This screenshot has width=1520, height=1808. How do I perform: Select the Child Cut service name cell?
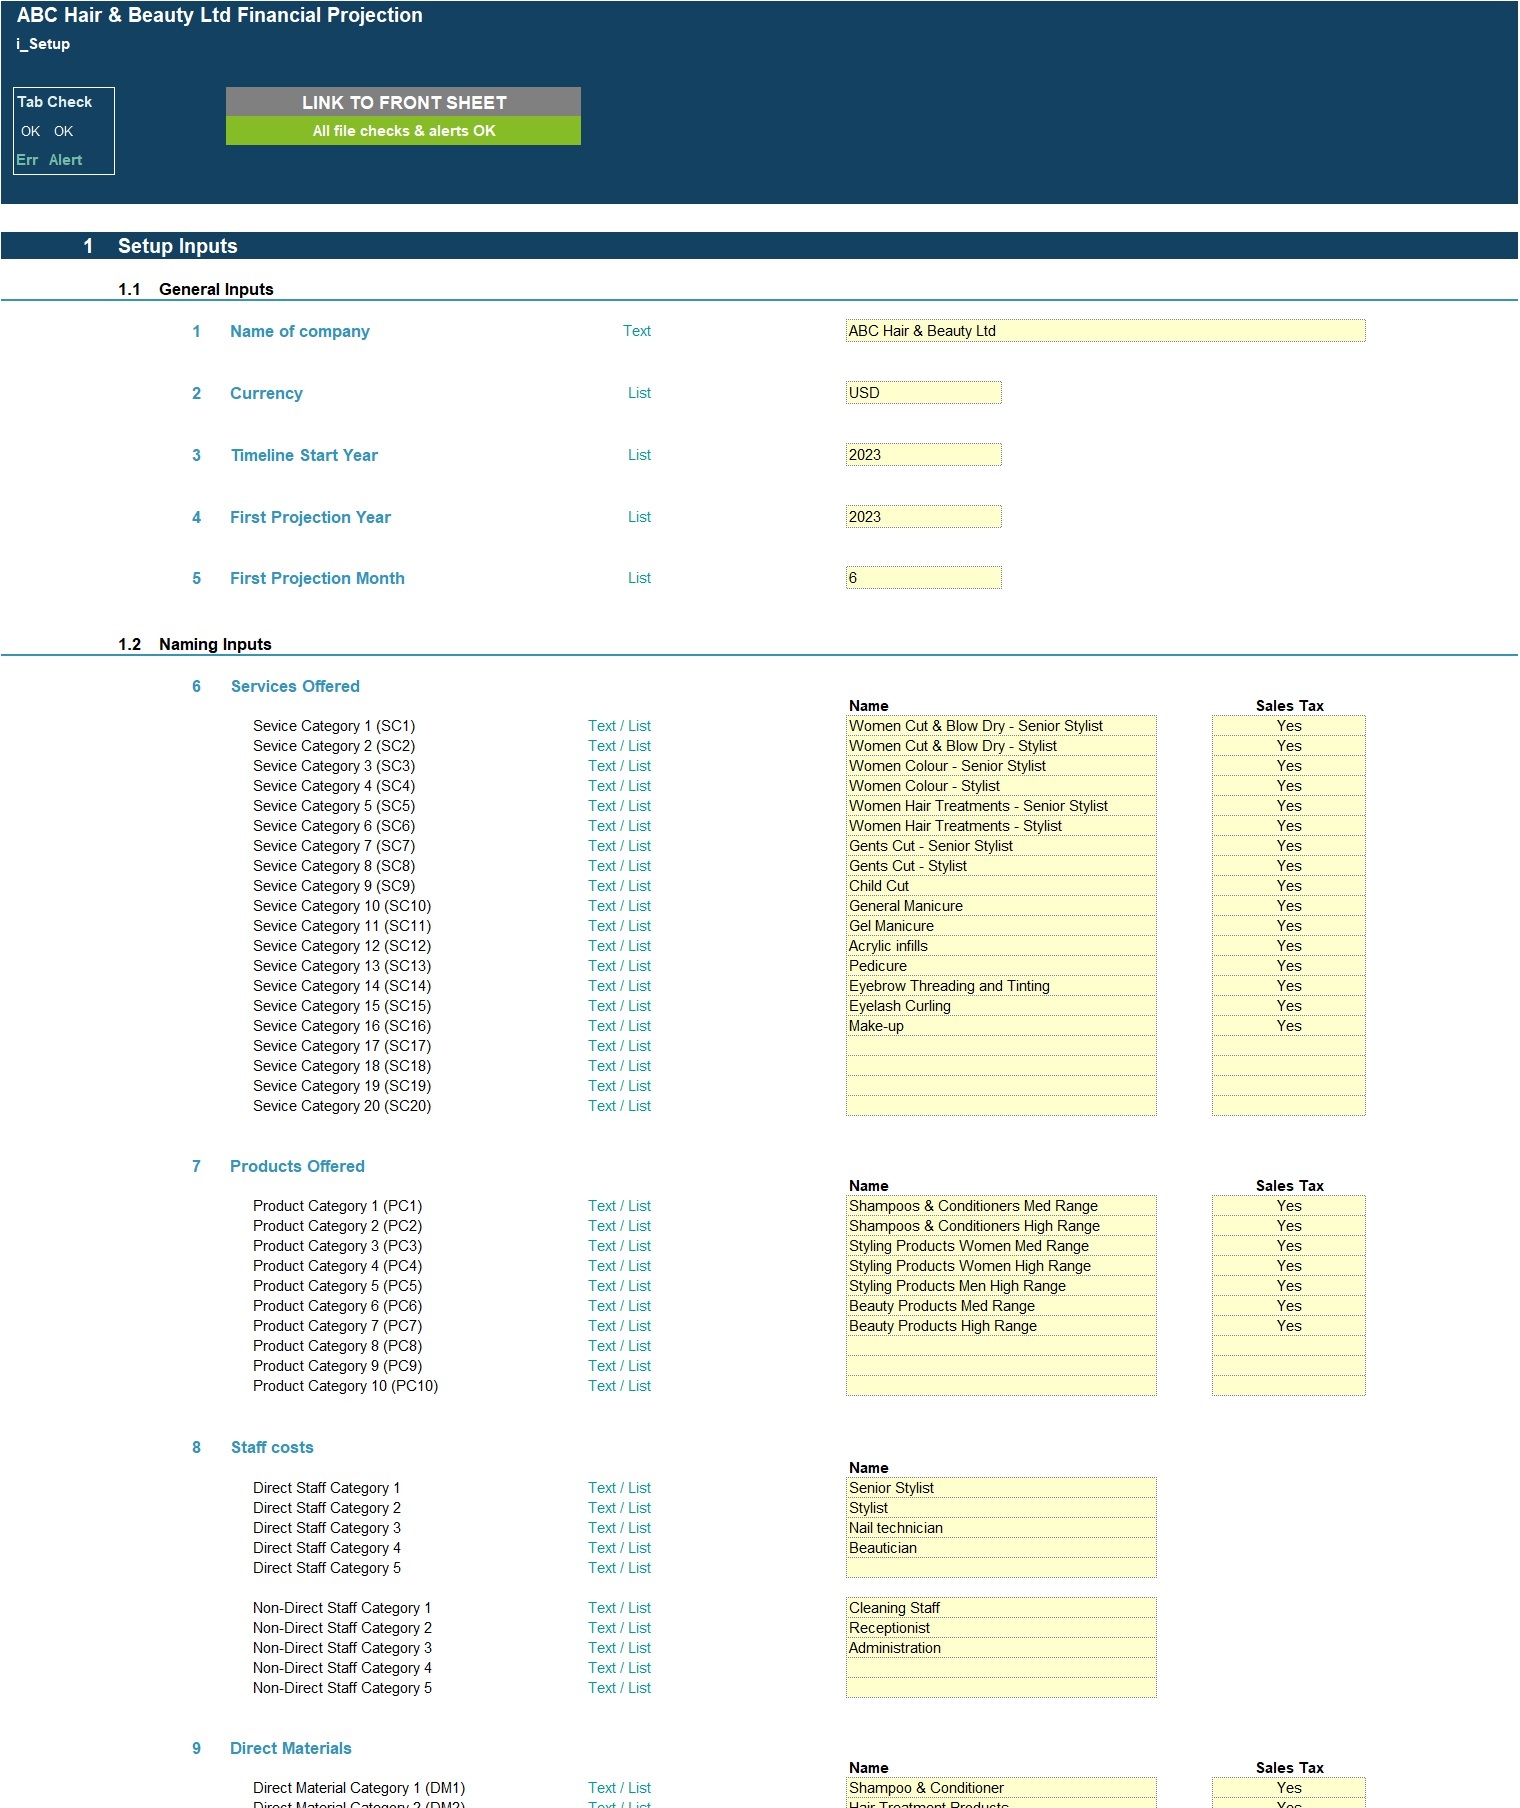pyautogui.click(x=1000, y=886)
